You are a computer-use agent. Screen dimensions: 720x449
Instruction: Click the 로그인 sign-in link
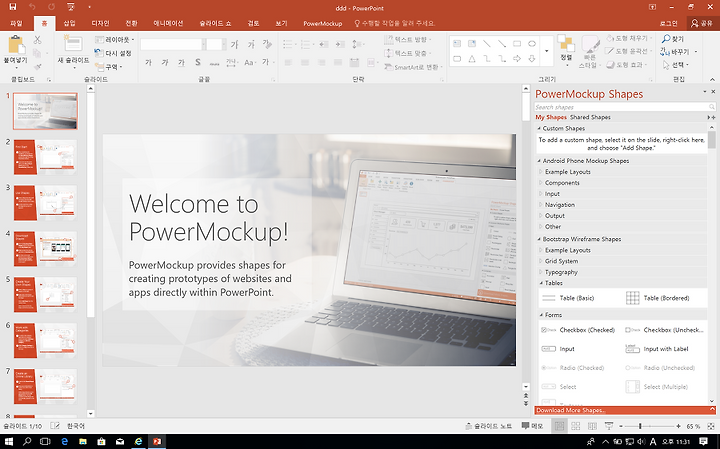[x=669, y=23]
